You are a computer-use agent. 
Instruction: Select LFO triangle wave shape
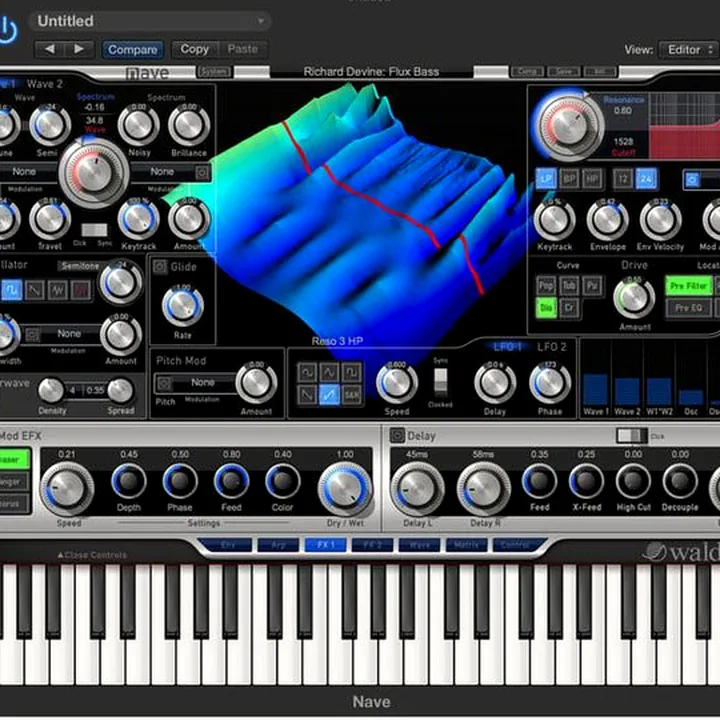[329, 372]
